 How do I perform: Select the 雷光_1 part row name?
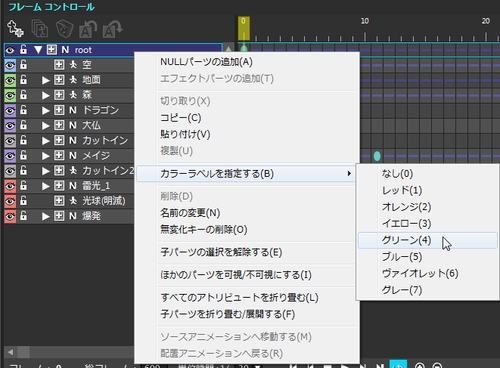tap(96, 186)
